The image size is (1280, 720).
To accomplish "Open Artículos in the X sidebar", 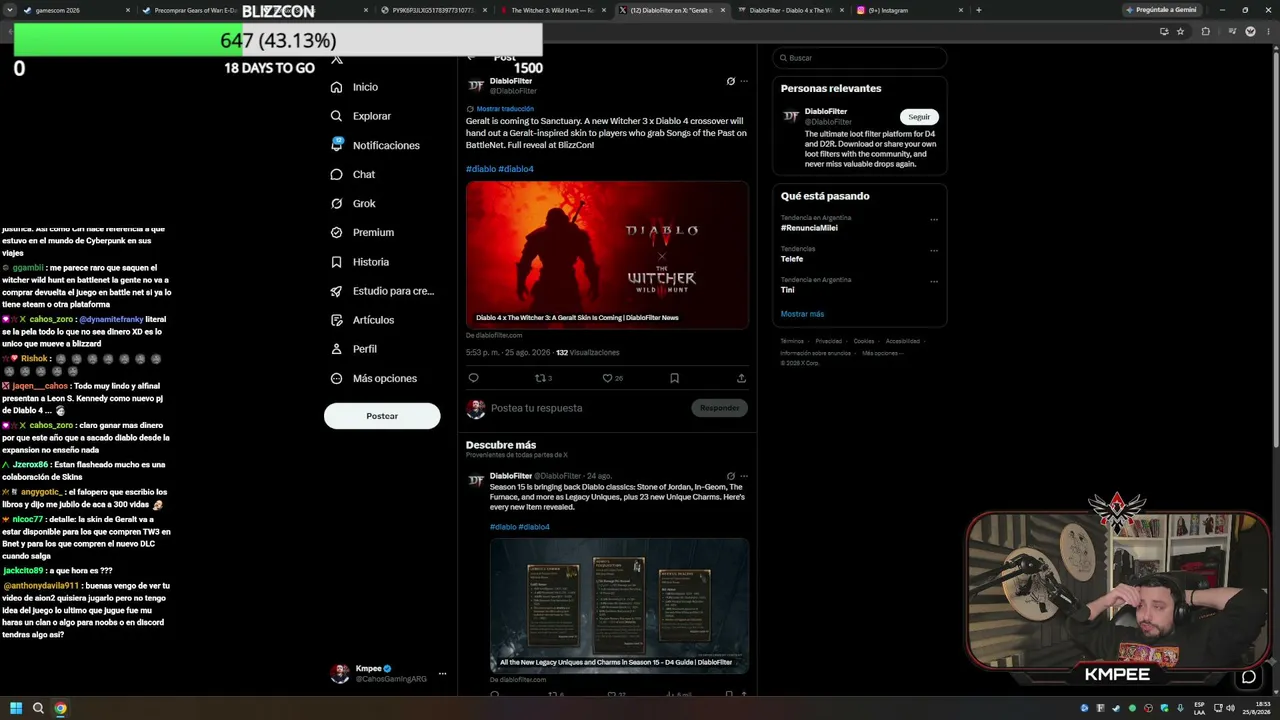I will coord(362,320).
